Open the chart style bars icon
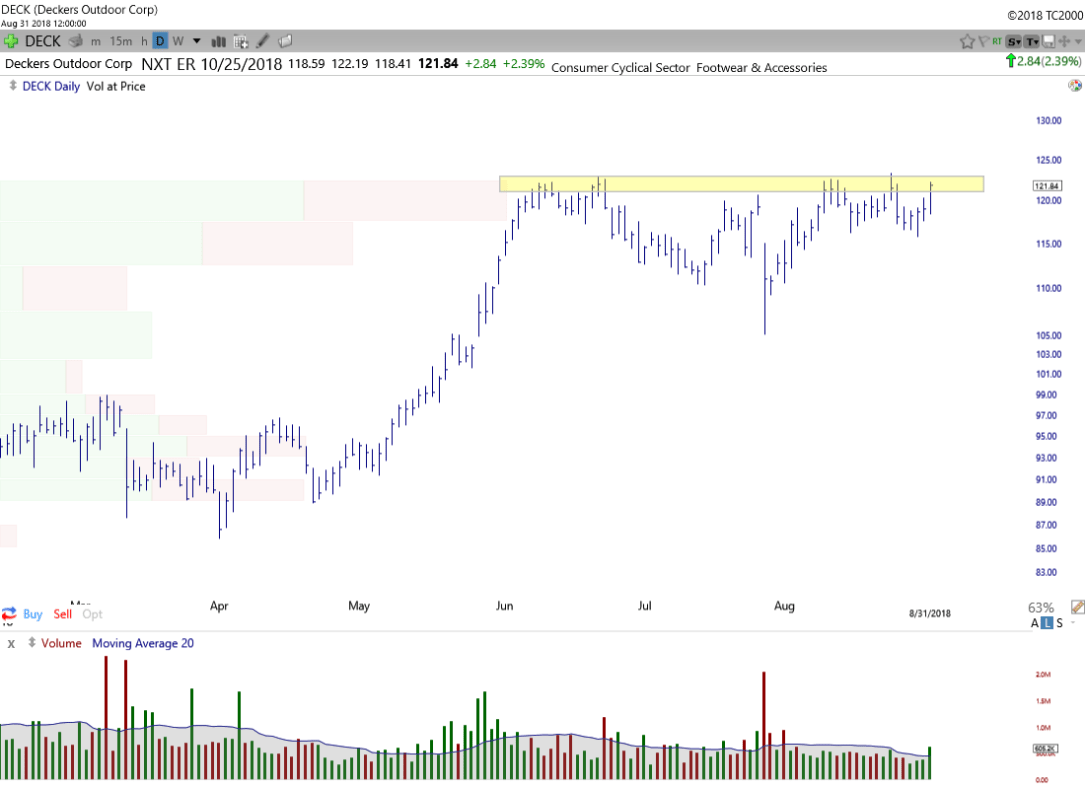This screenshot has width=1085, height=789. tap(217, 41)
